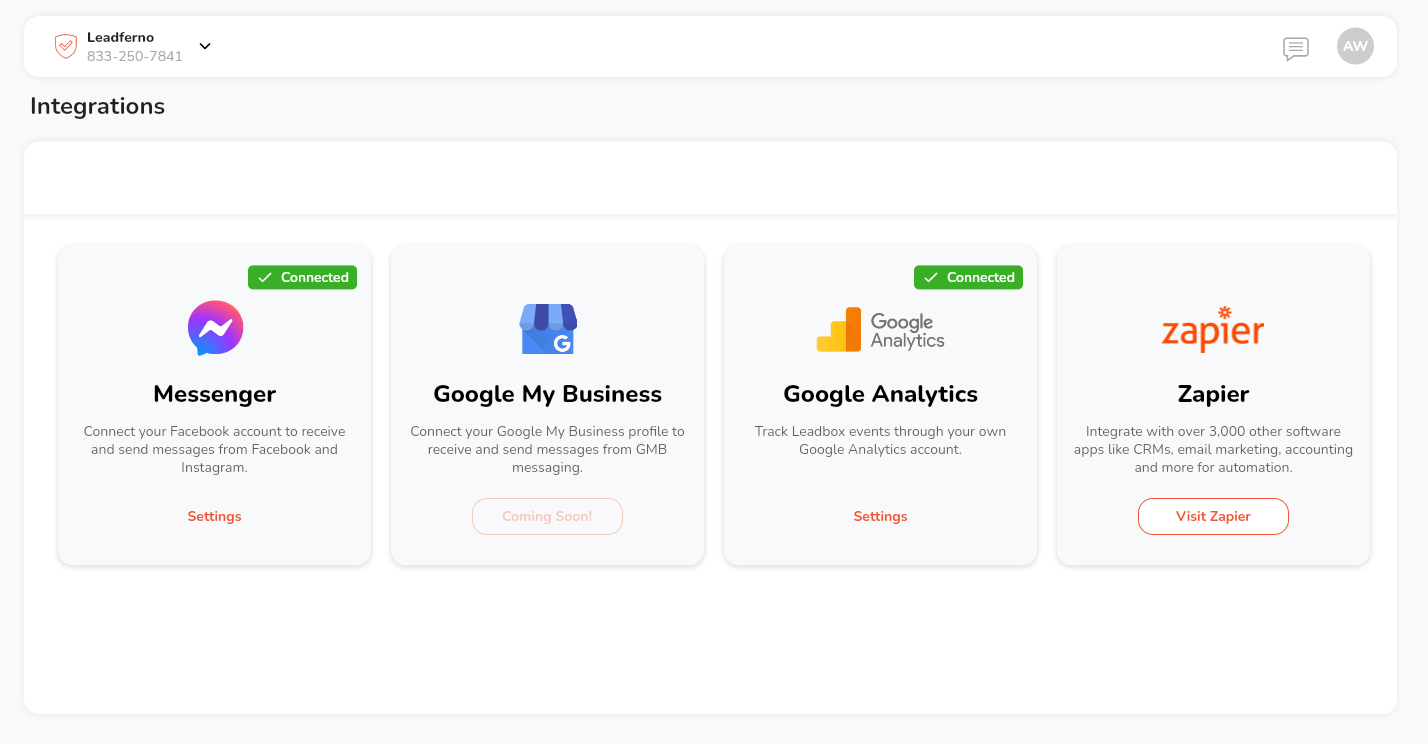1428x744 pixels.
Task: Open the chat messages icon
Action: [1296, 48]
